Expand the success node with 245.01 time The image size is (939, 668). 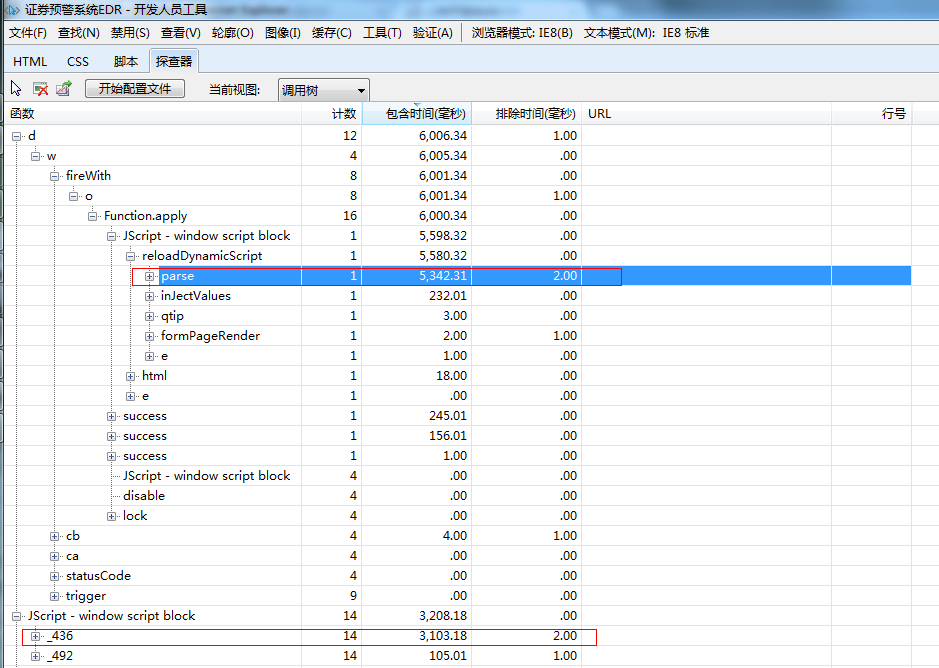pos(111,416)
